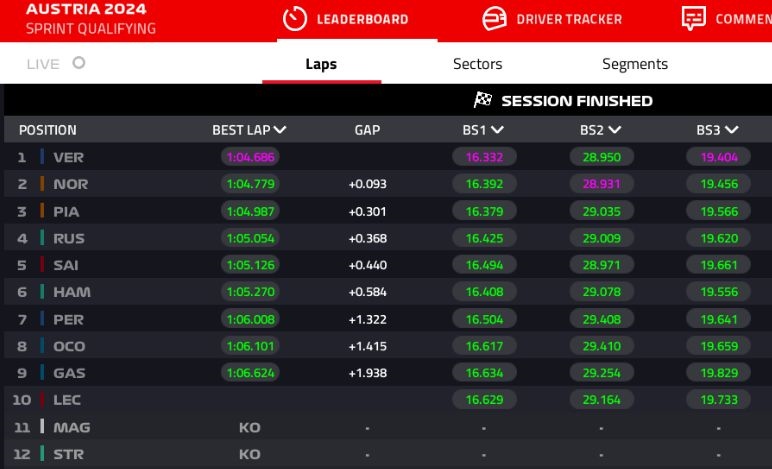Screen dimensions: 772x469
Task: Select the HAM driver row
Action: [x=71, y=292]
